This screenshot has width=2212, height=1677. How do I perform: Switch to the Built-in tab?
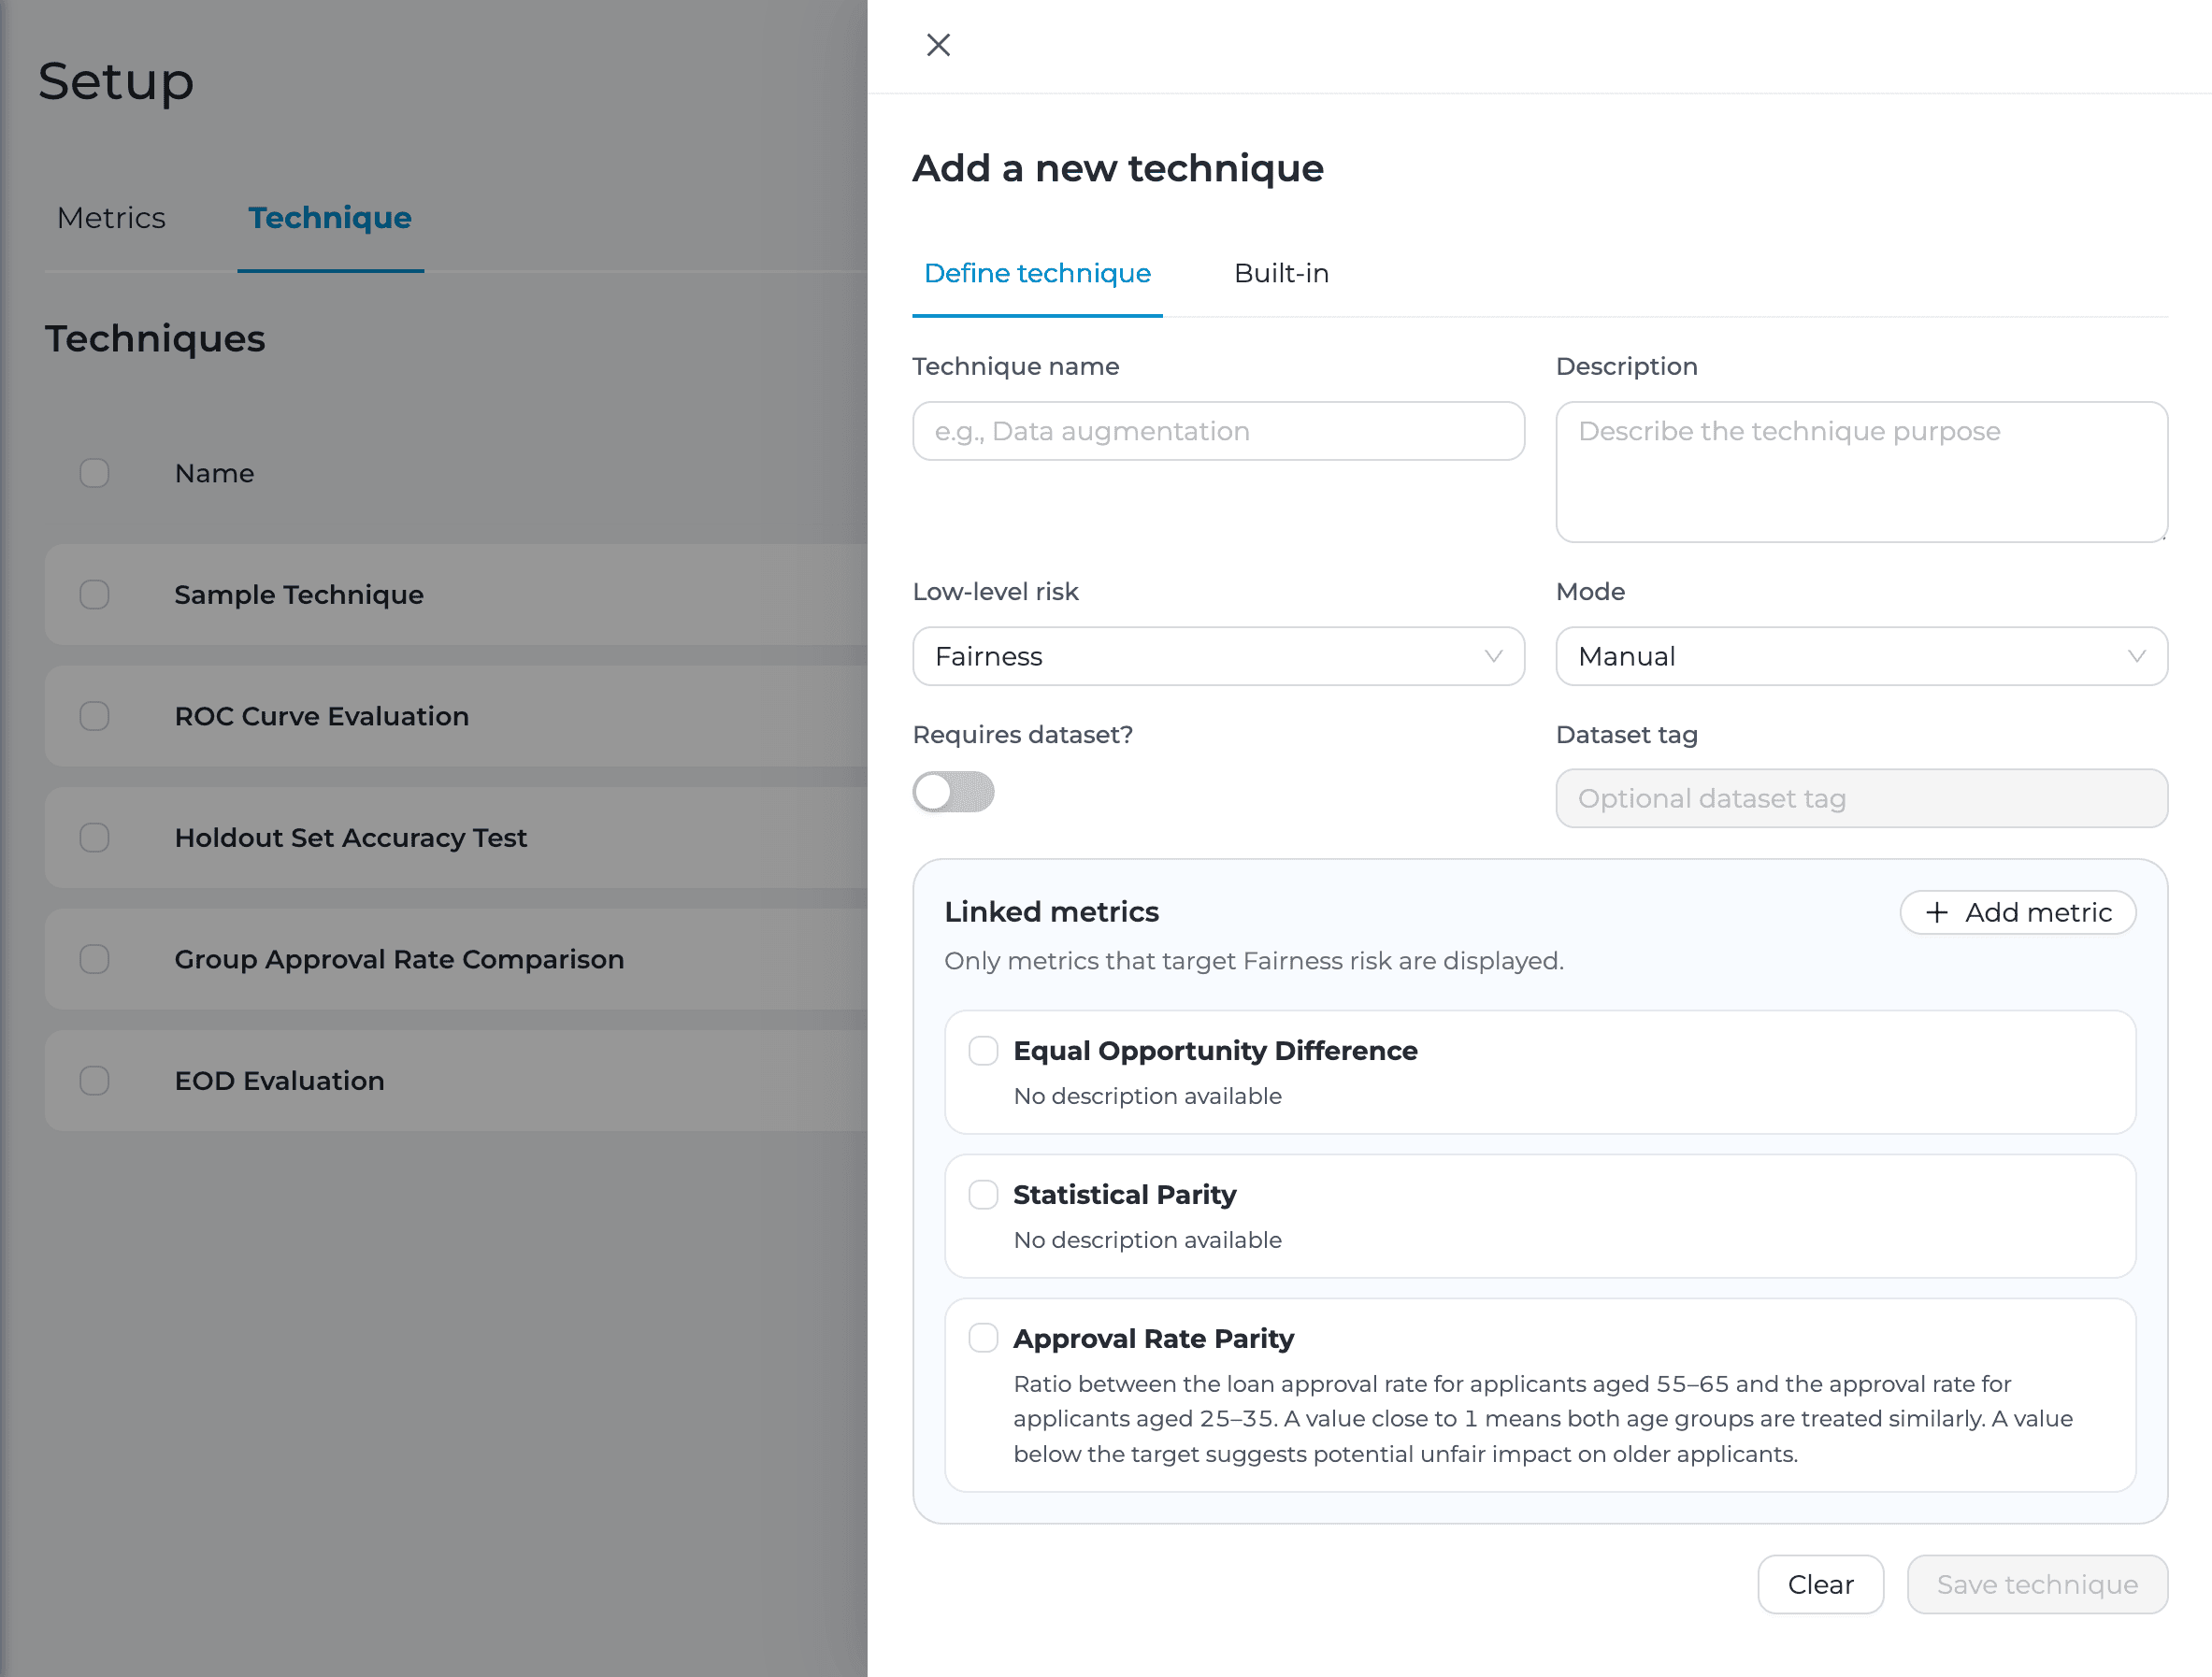point(1281,273)
